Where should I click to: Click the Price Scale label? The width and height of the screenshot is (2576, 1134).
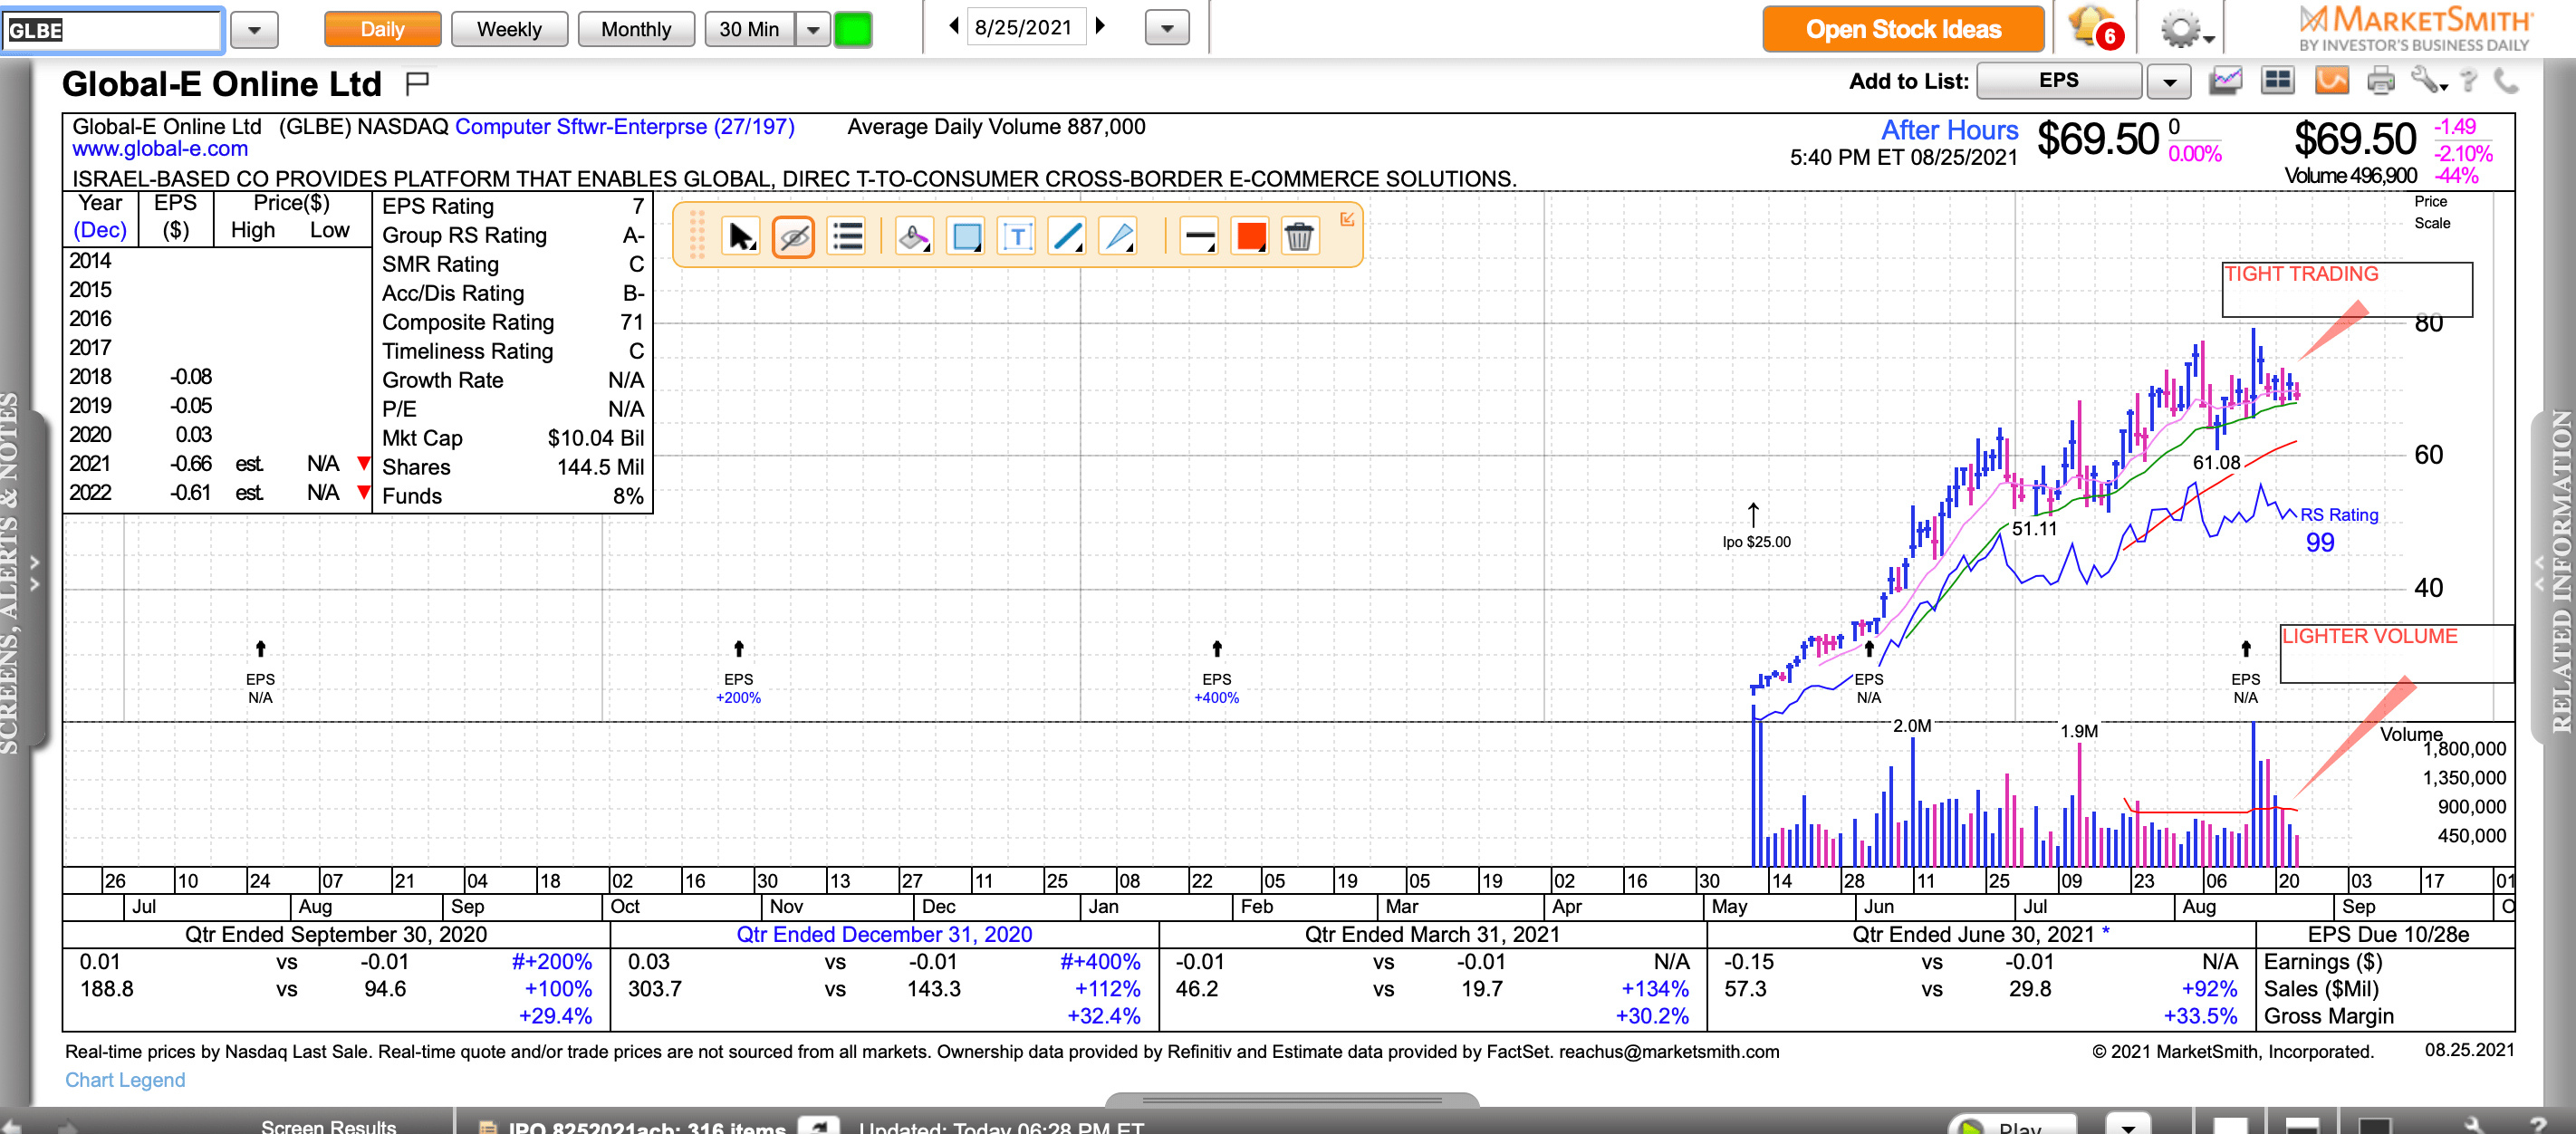(x=2432, y=212)
